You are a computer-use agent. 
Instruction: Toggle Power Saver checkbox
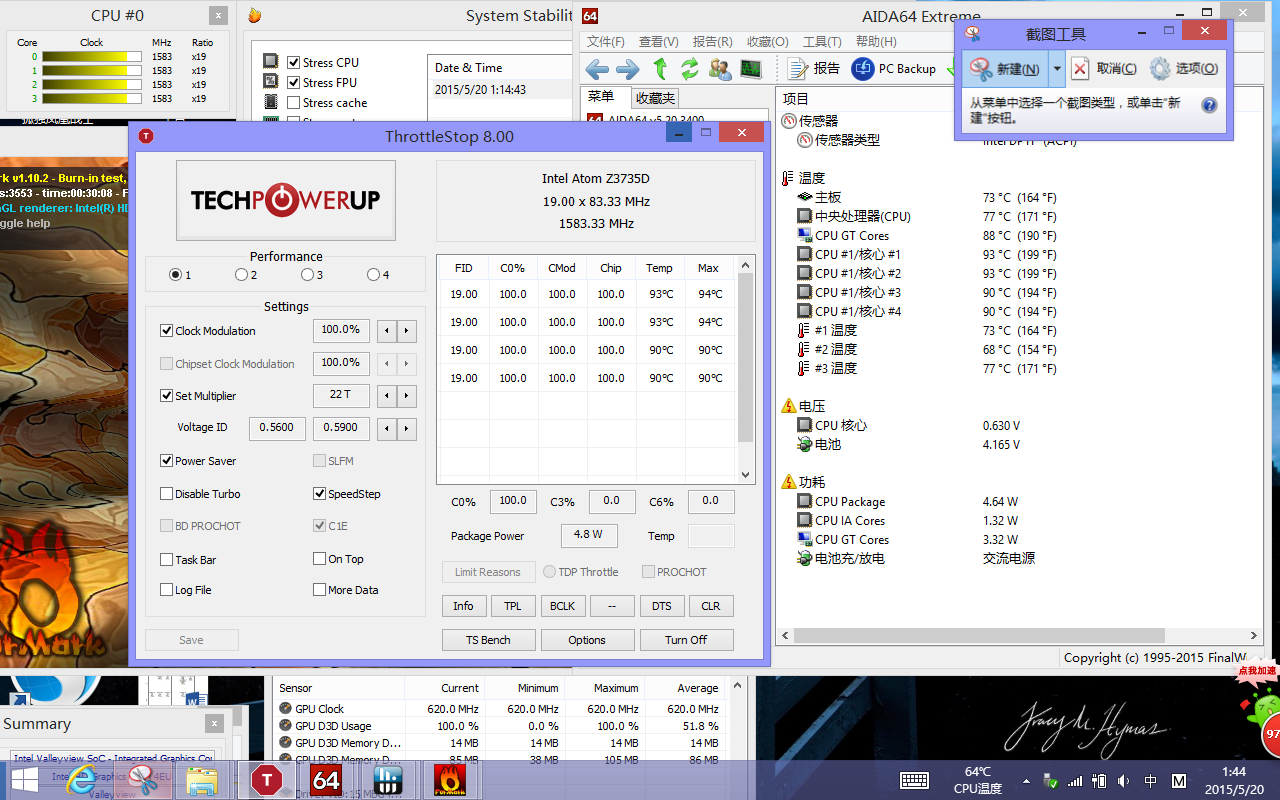pyautogui.click(x=167, y=461)
